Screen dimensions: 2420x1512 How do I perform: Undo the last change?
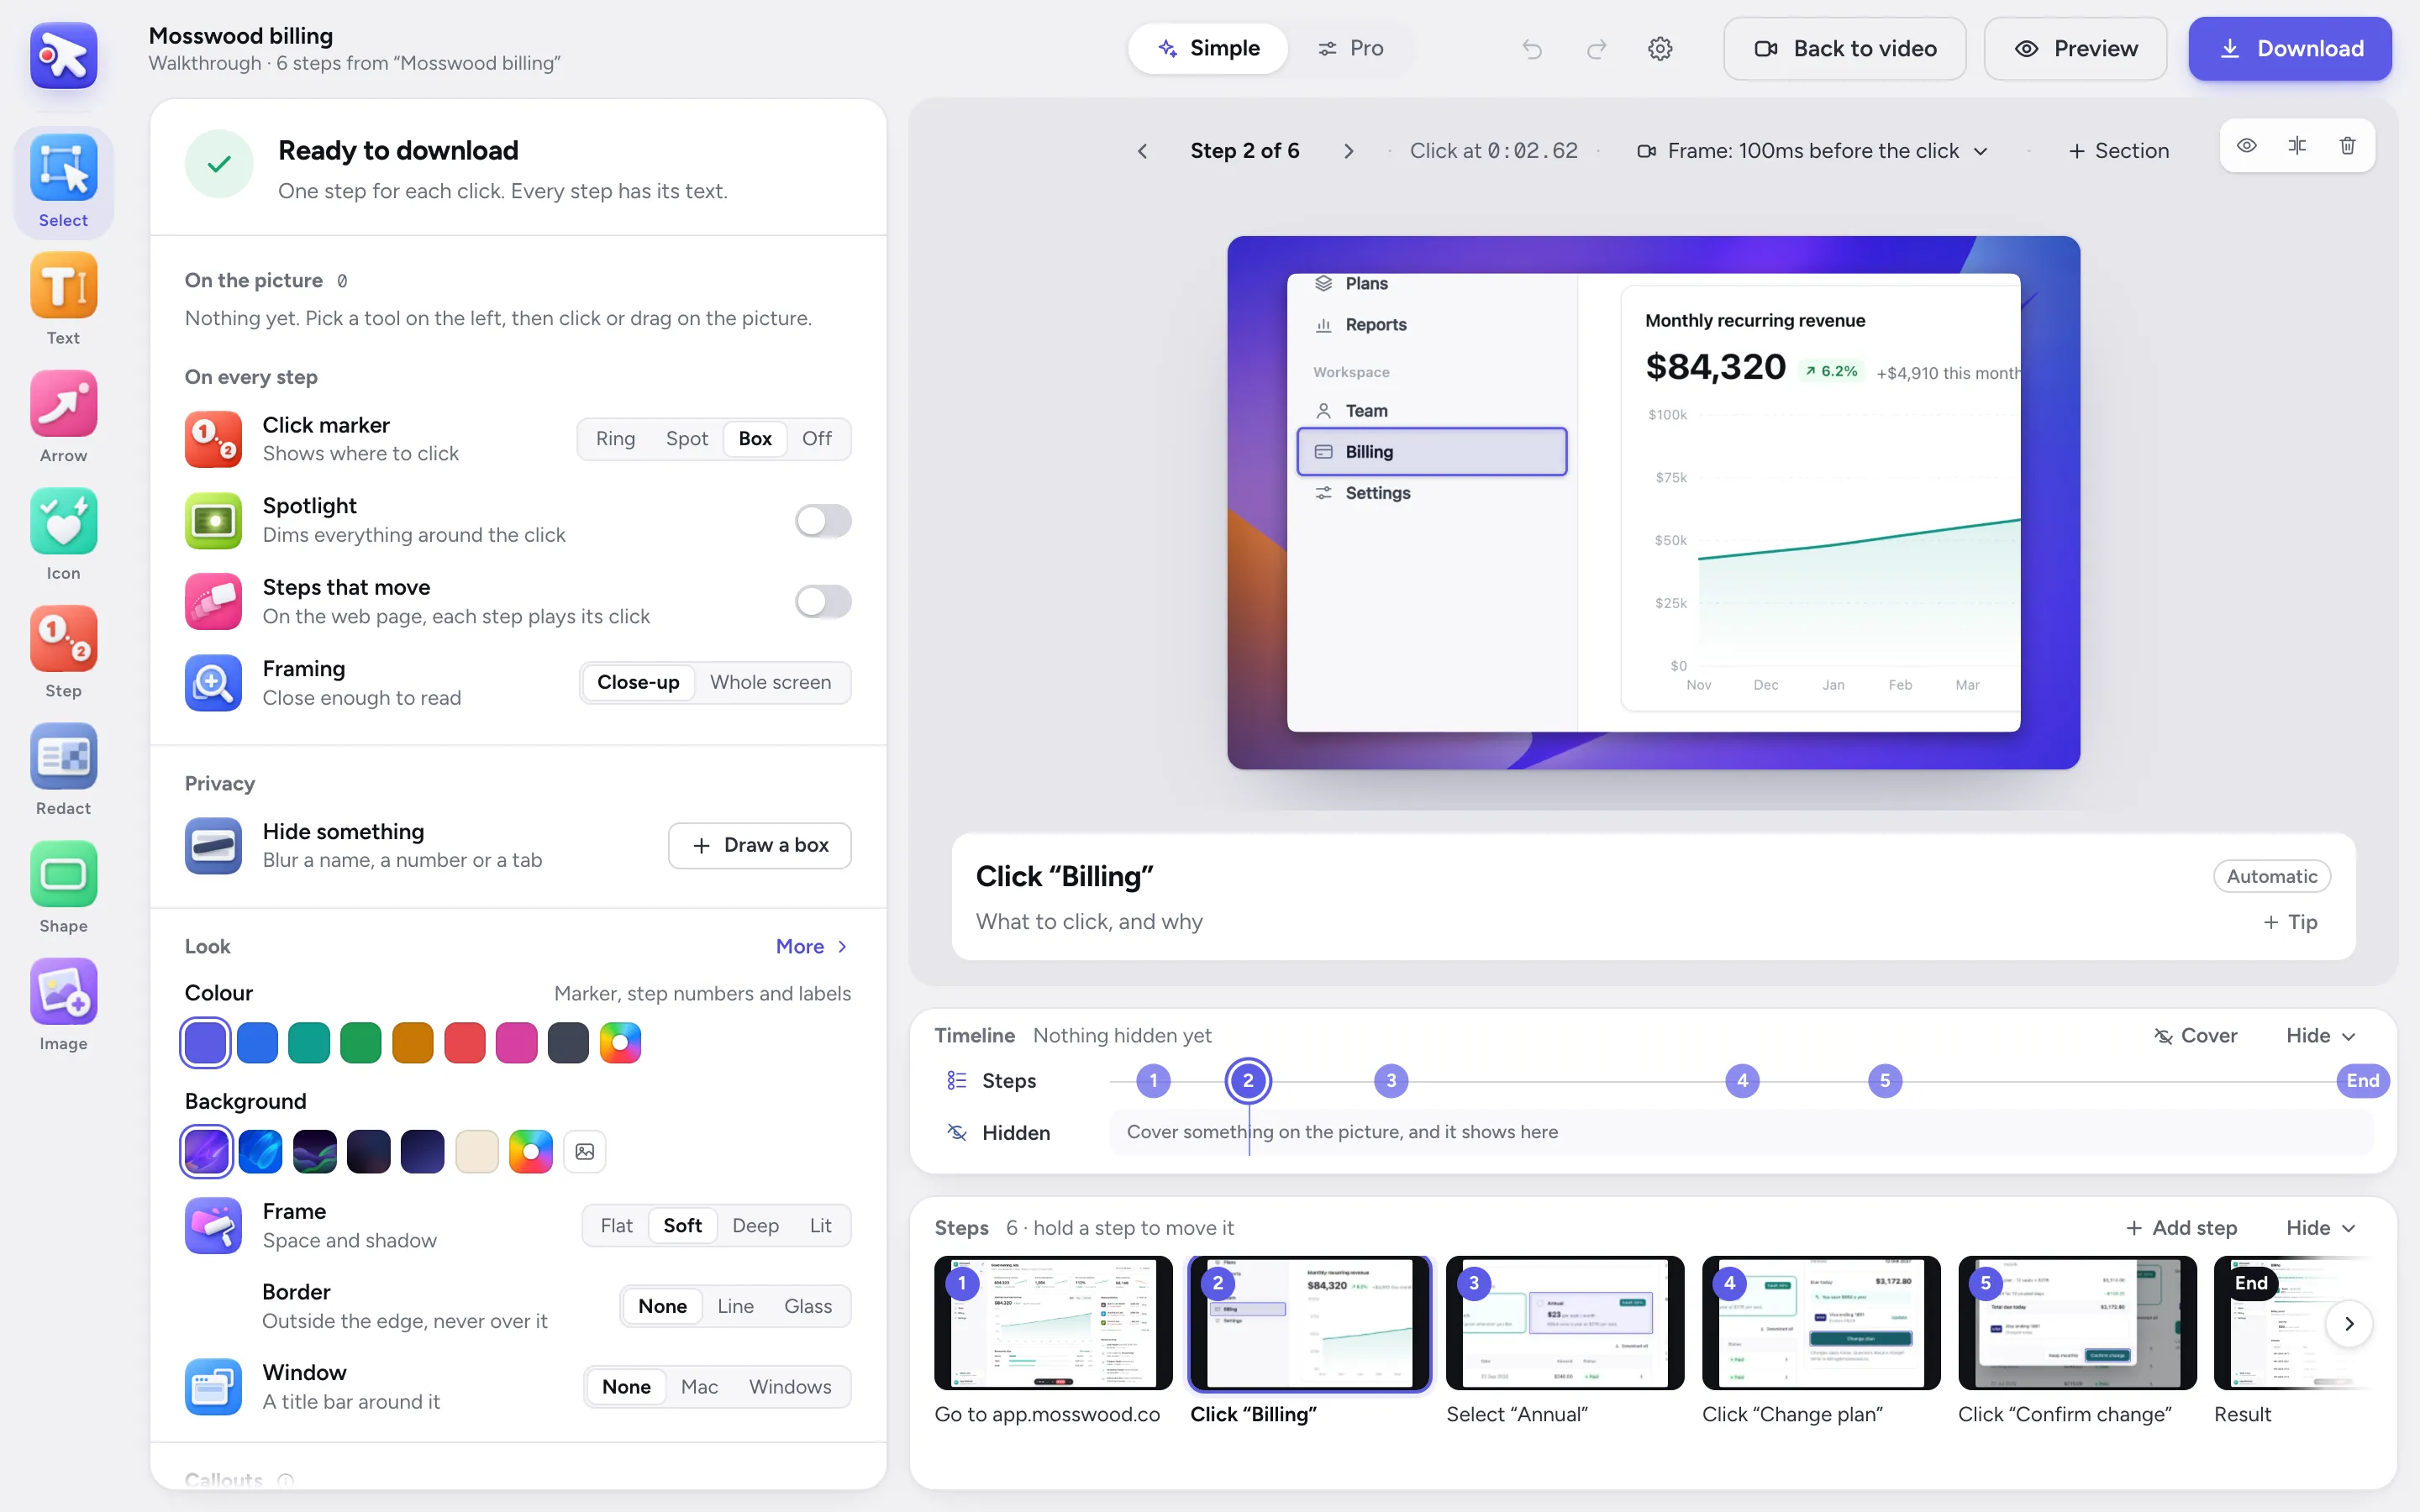[1532, 48]
